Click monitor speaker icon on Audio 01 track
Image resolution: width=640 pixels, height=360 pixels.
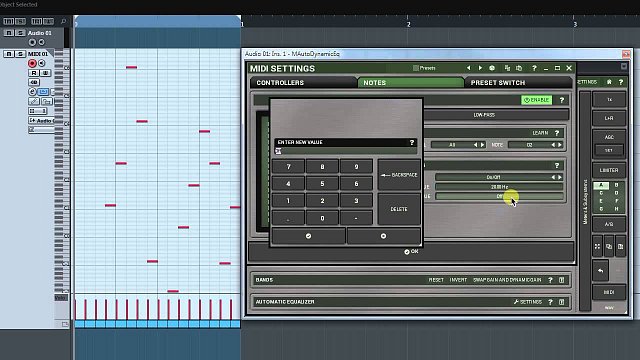[41, 42]
